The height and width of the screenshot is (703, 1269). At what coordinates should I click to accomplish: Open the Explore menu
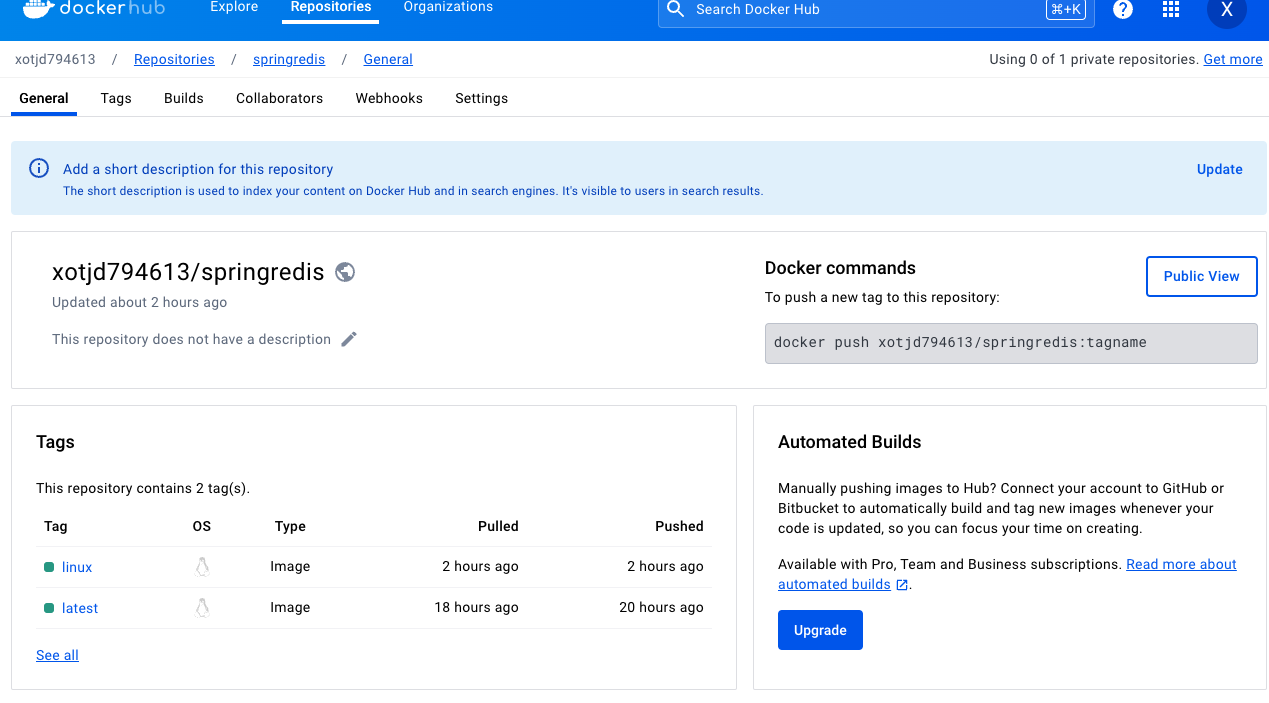click(234, 7)
